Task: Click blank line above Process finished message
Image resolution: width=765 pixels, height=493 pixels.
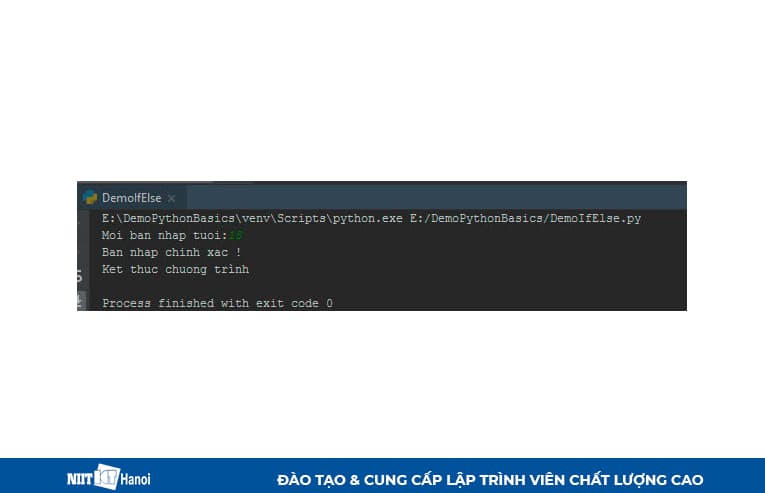Action: click(342, 286)
